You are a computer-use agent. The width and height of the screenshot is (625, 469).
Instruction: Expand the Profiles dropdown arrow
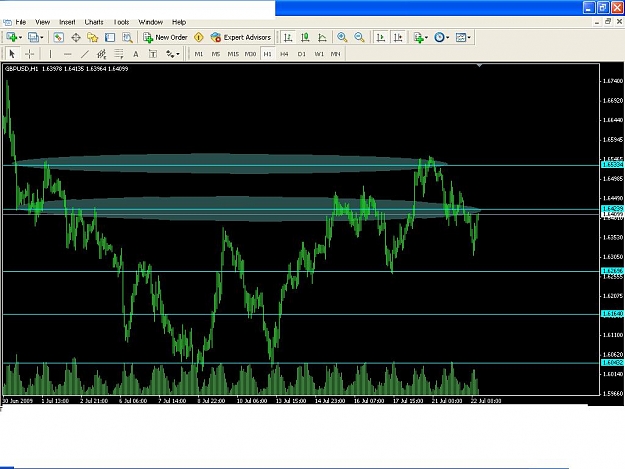(42, 38)
